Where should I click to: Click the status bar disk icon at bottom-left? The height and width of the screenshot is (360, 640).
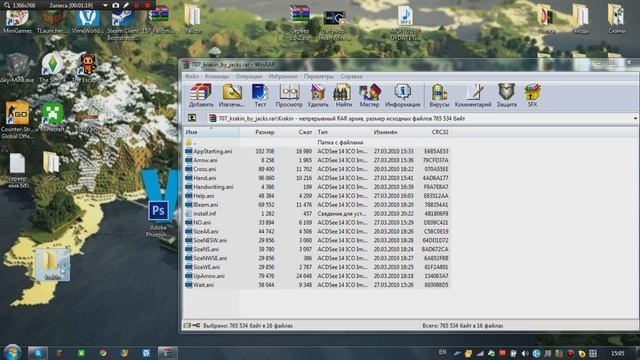187,325
